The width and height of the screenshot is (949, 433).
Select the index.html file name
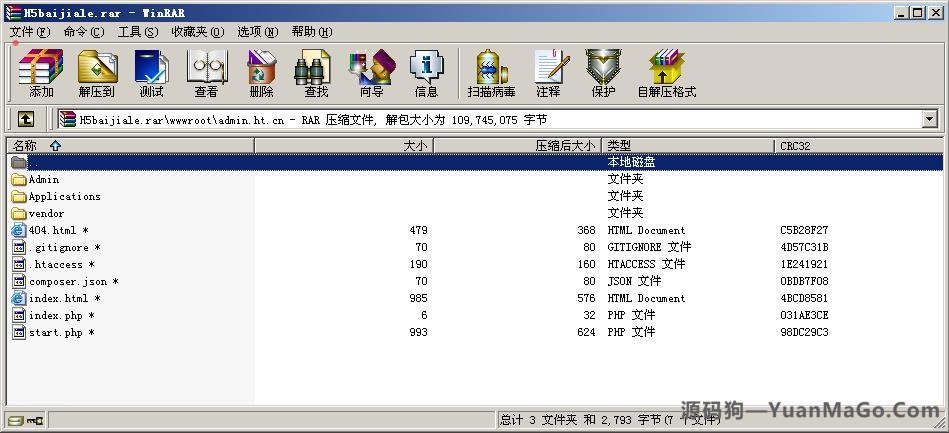point(64,298)
